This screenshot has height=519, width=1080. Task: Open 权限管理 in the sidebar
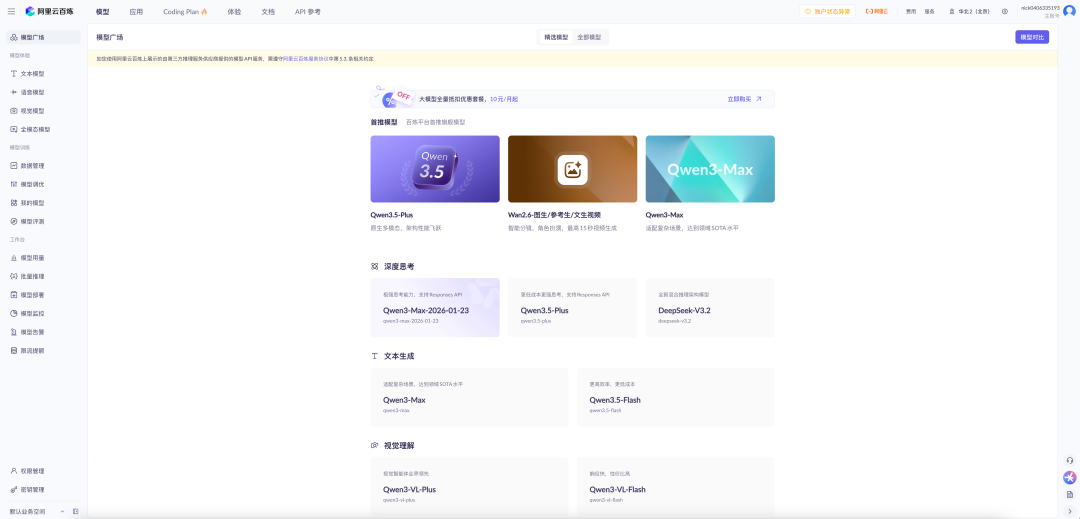43,472
